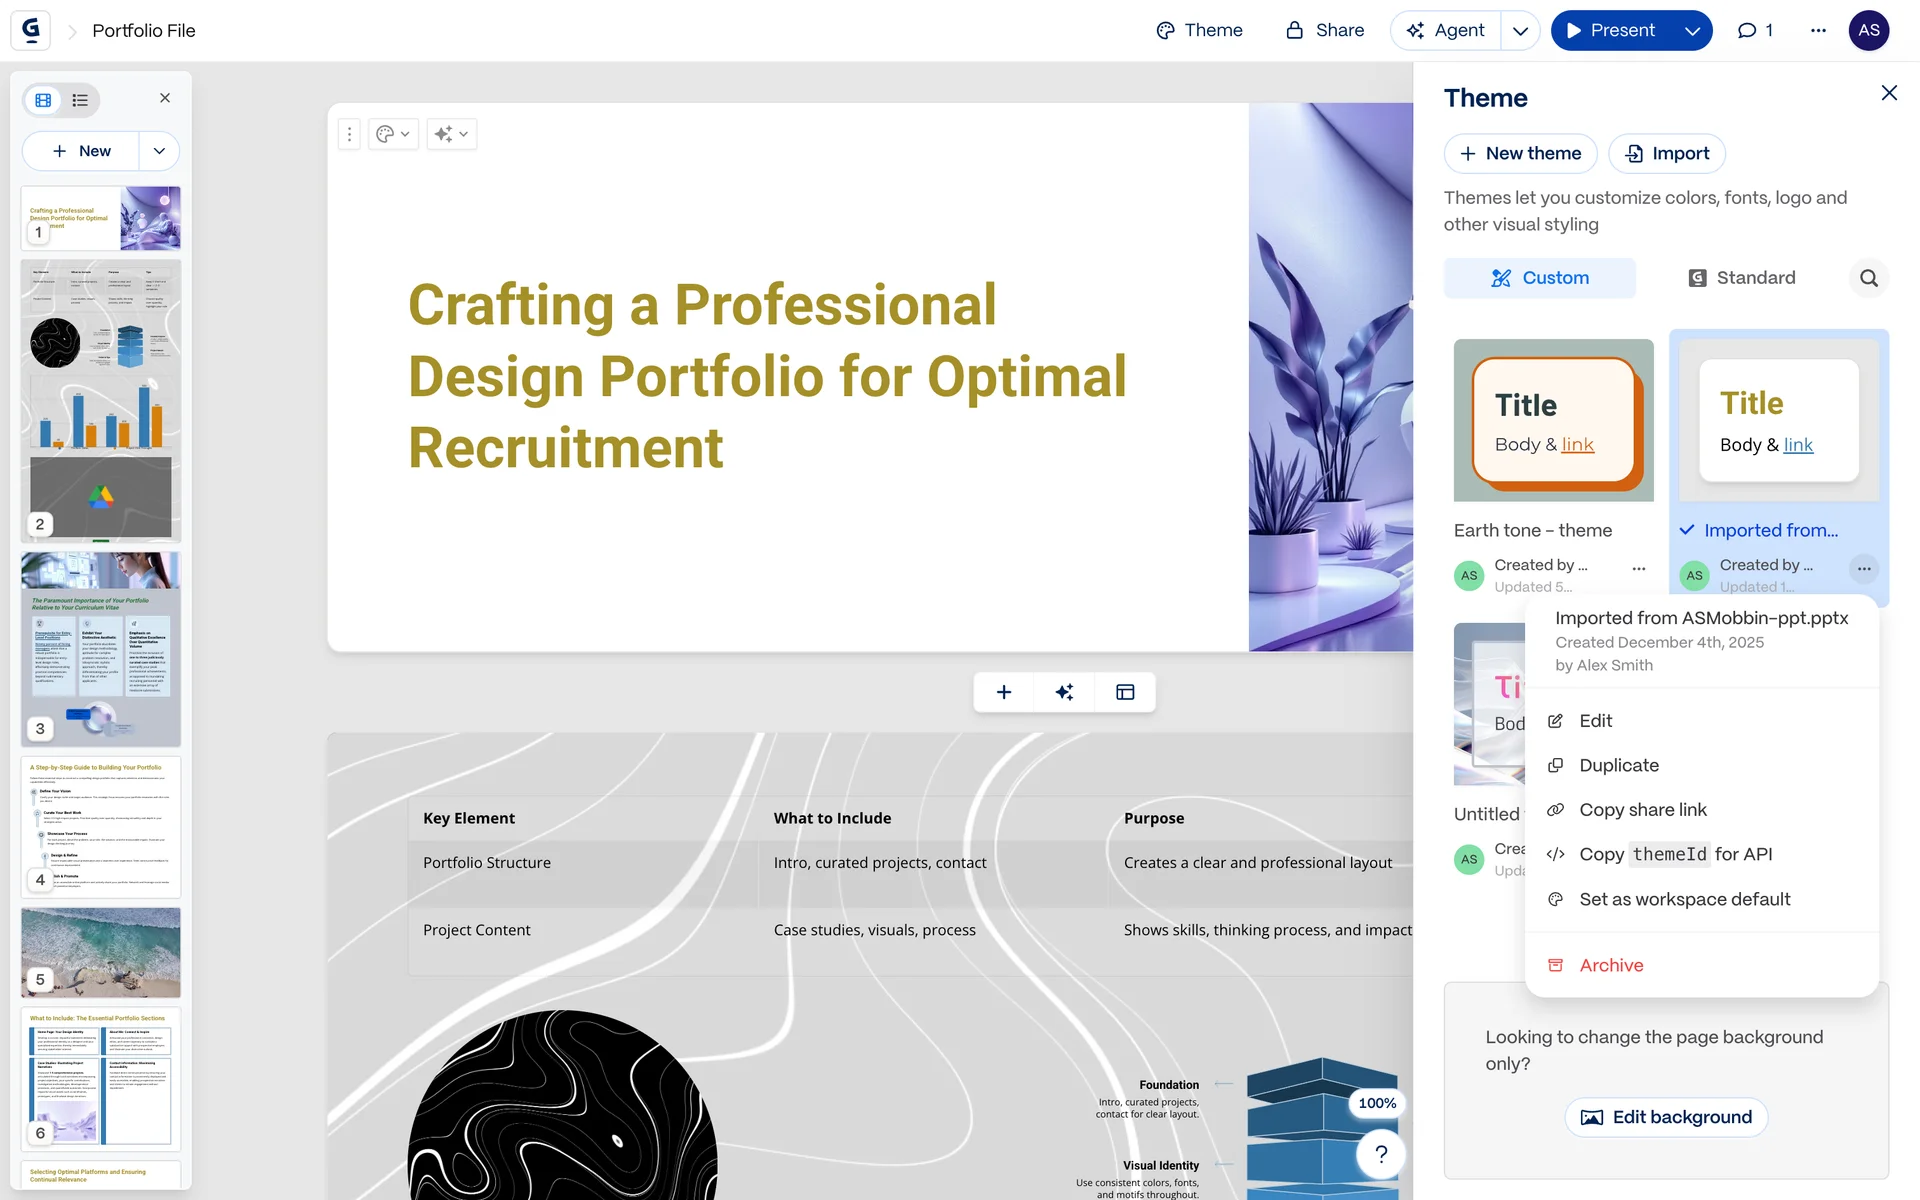The image size is (1920, 1200).
Task: Open the Present options dropdown arrow
Action: pyautogui.click(x=1692, y=30)
